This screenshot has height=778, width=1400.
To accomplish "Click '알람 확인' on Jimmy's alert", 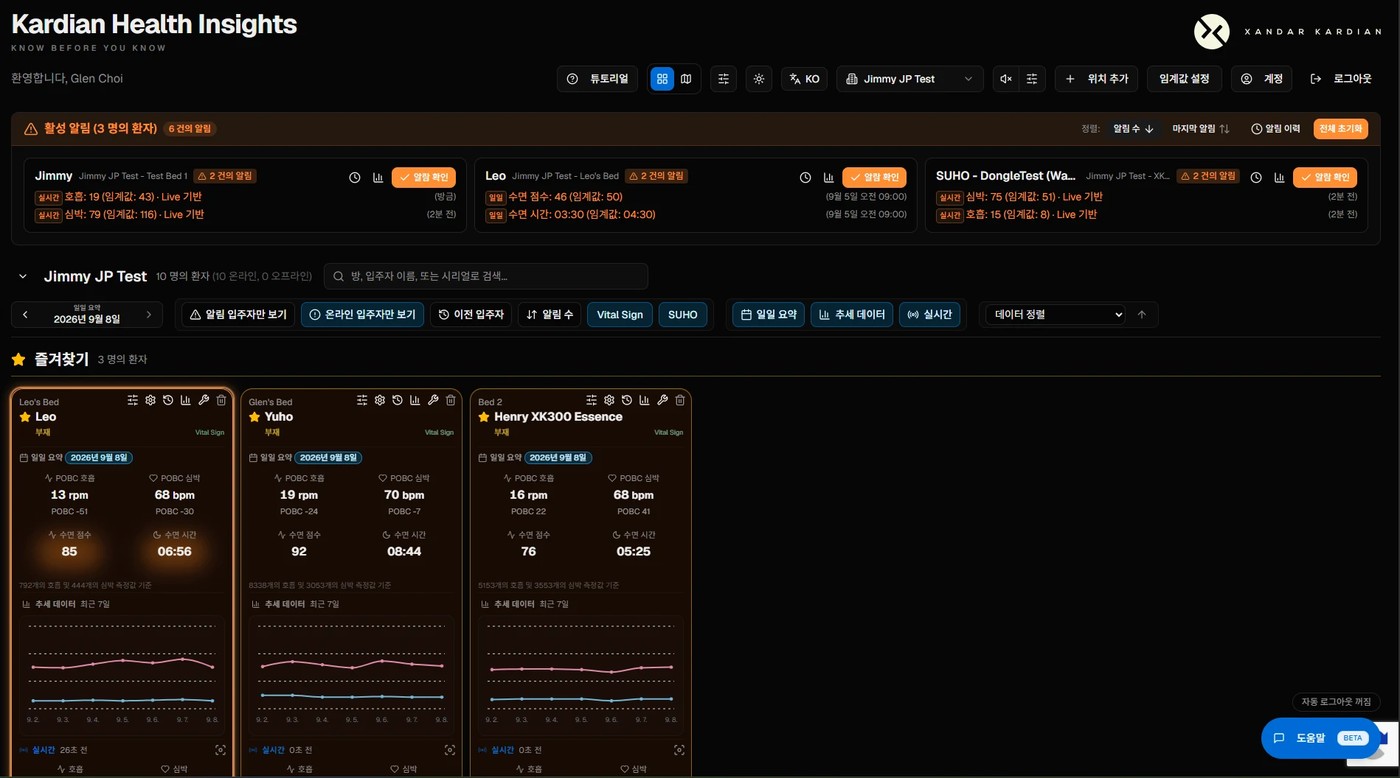I will click(424, 177).
